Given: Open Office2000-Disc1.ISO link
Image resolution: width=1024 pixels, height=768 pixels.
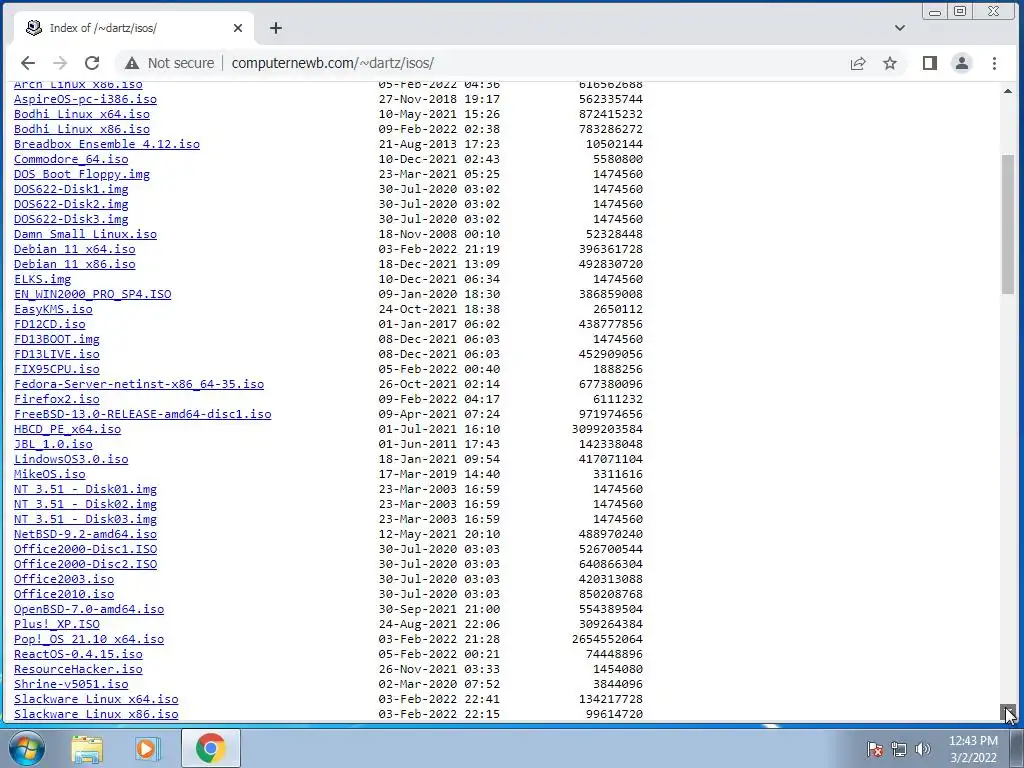Looking at the screenshot, I should 86,550.
